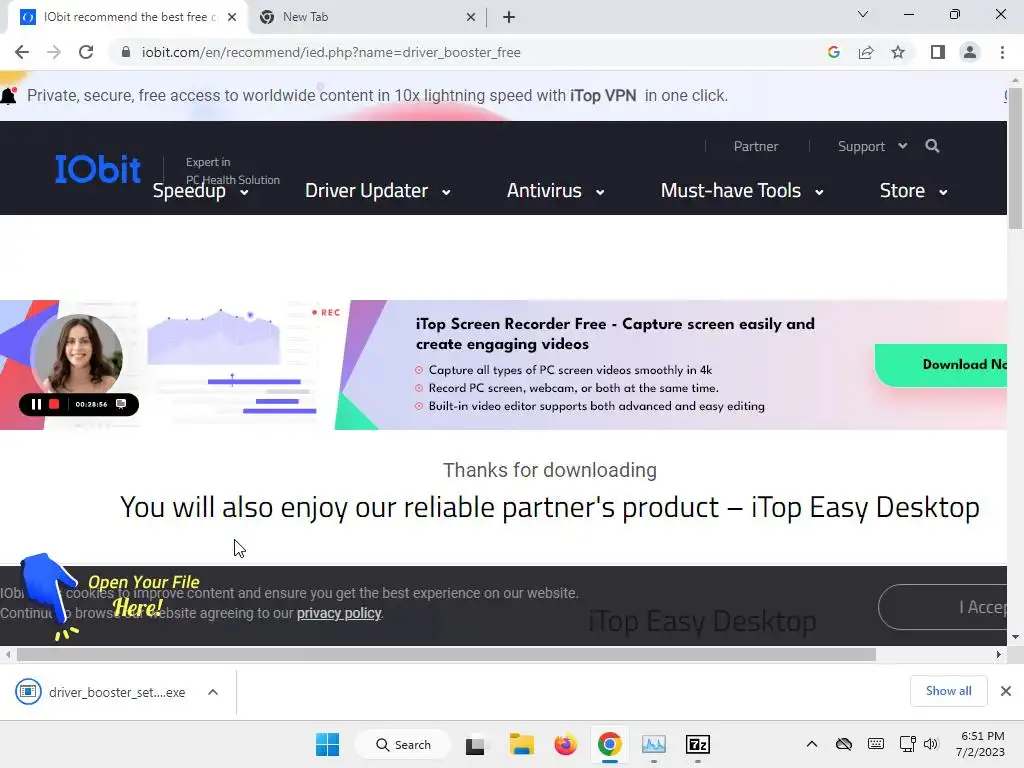Open a new tab with plus button

point(509,17)
